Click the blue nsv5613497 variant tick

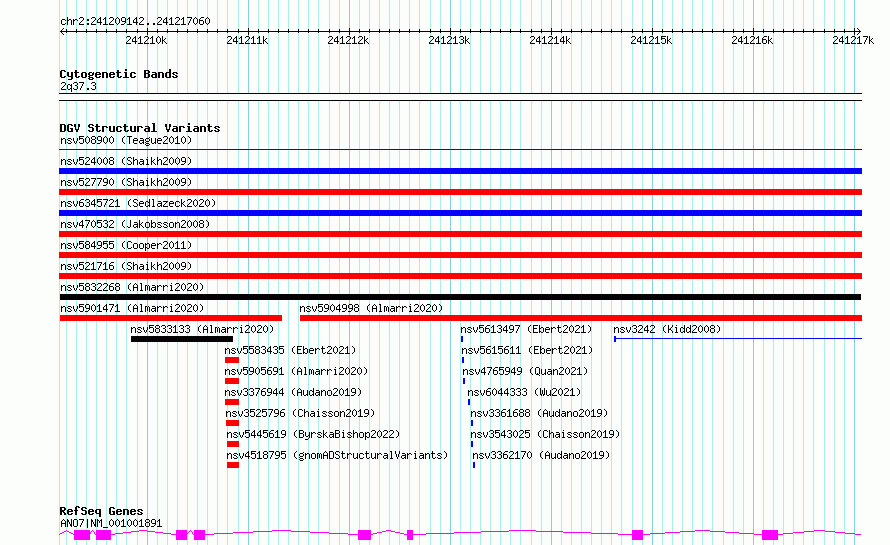pos(462,339)
